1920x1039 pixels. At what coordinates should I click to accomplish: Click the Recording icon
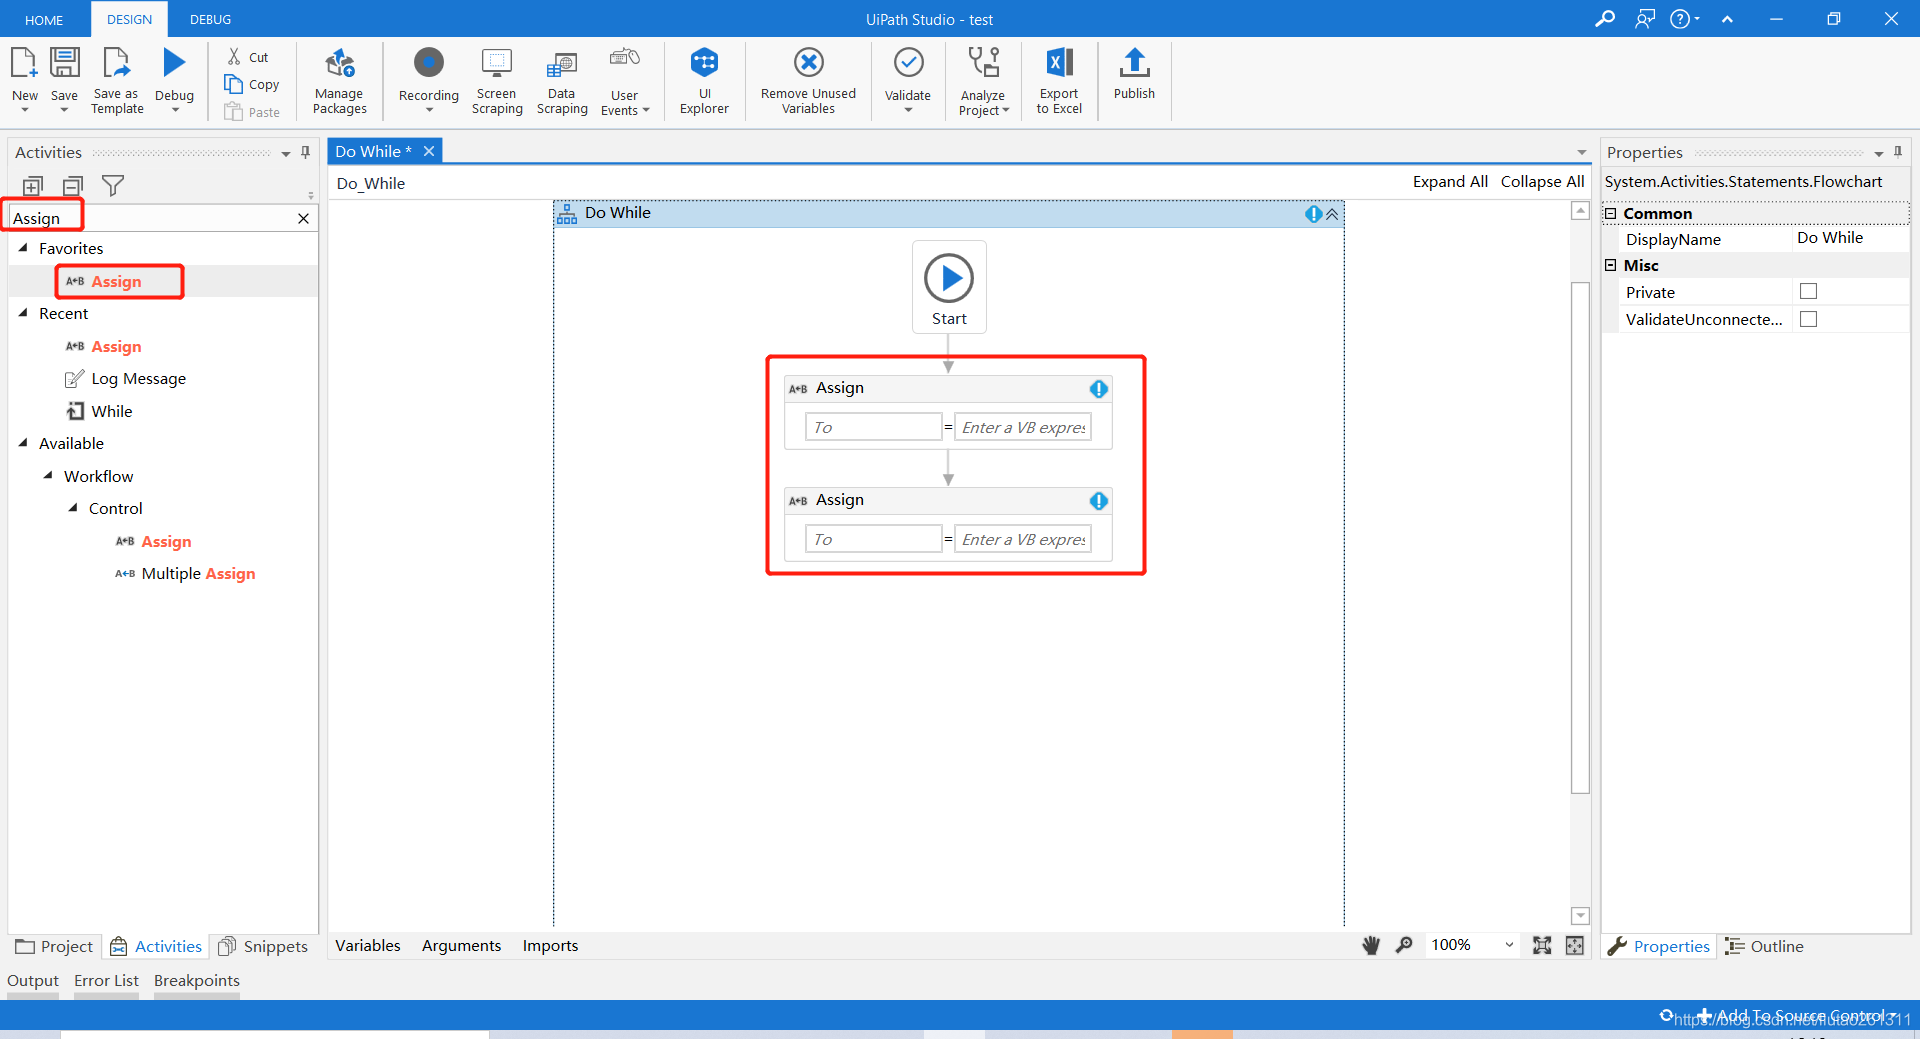[429, 63]
